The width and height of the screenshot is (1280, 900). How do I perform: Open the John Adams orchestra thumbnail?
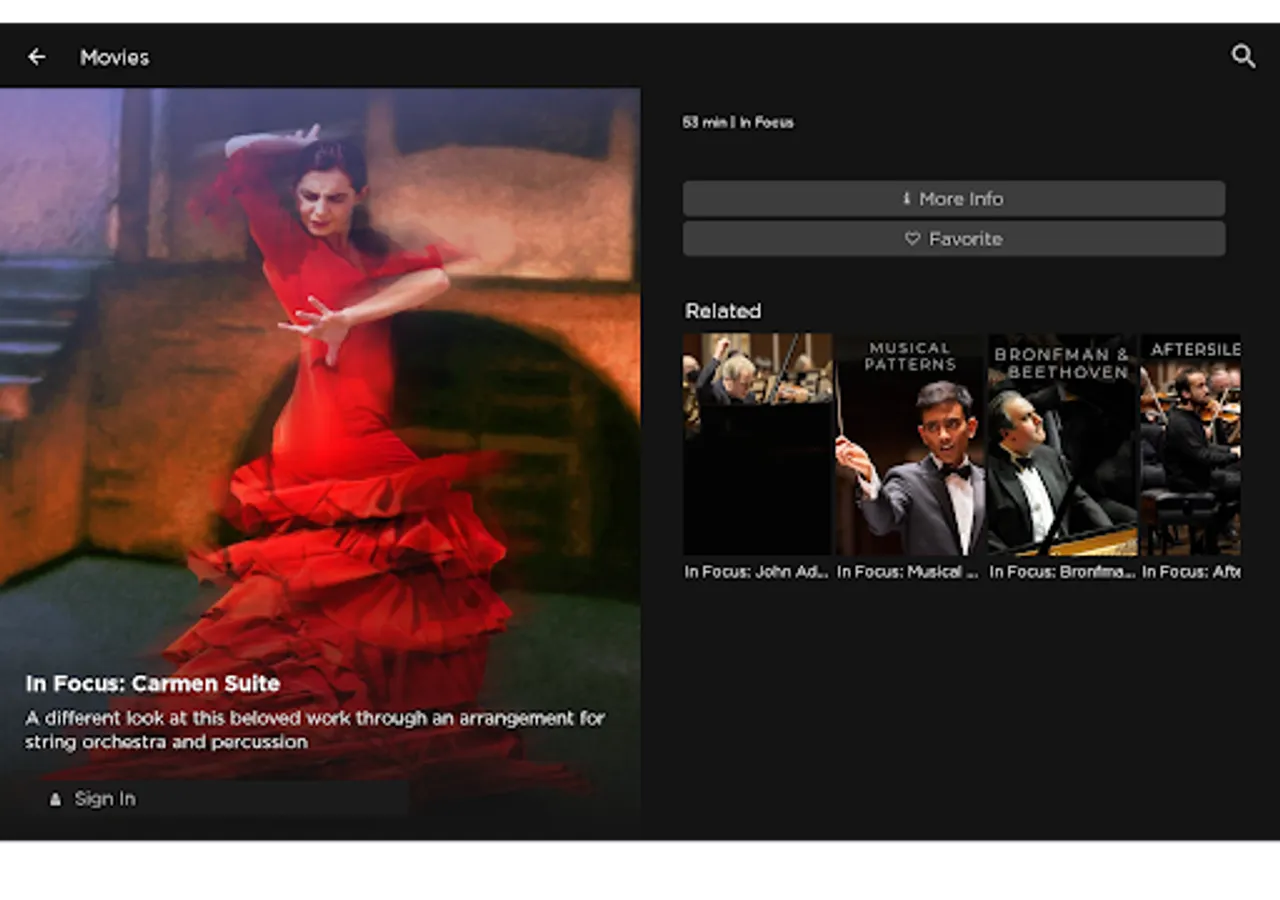pyautogui.click(x=757, y=444)
